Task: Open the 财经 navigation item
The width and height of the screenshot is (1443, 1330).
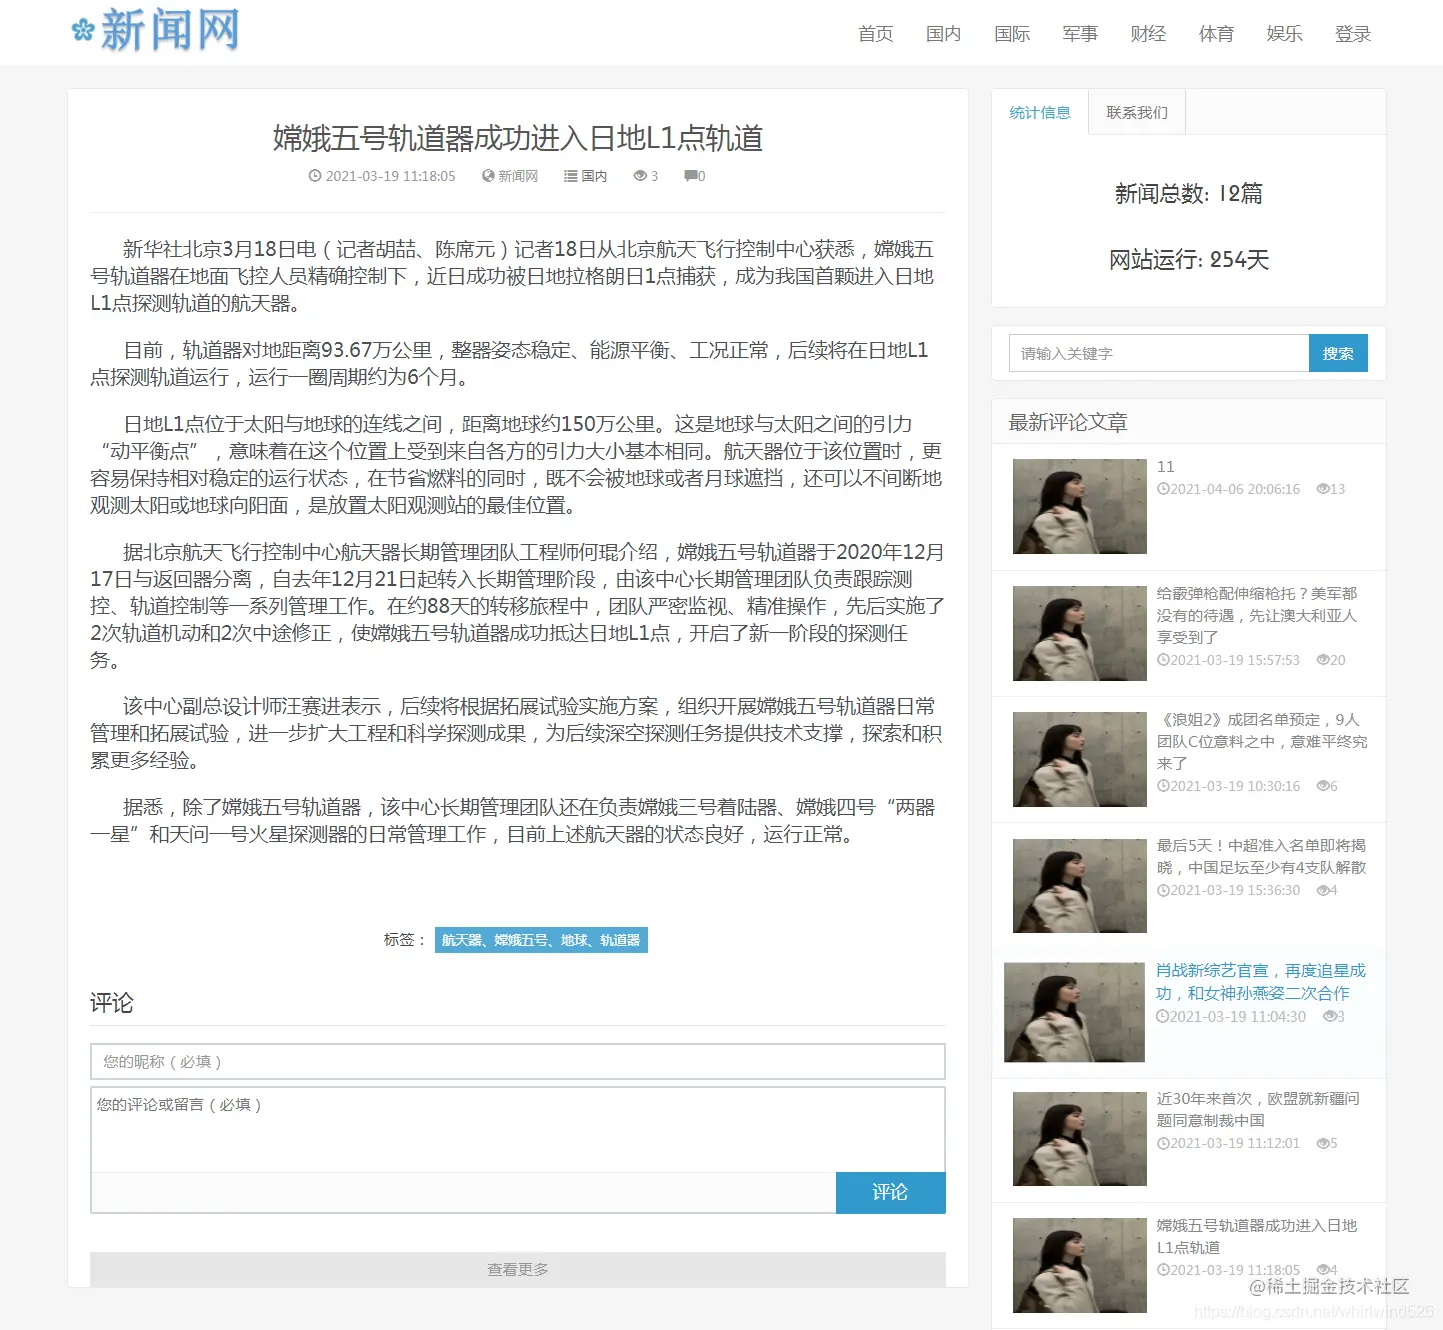Action: pos(1148,34)
